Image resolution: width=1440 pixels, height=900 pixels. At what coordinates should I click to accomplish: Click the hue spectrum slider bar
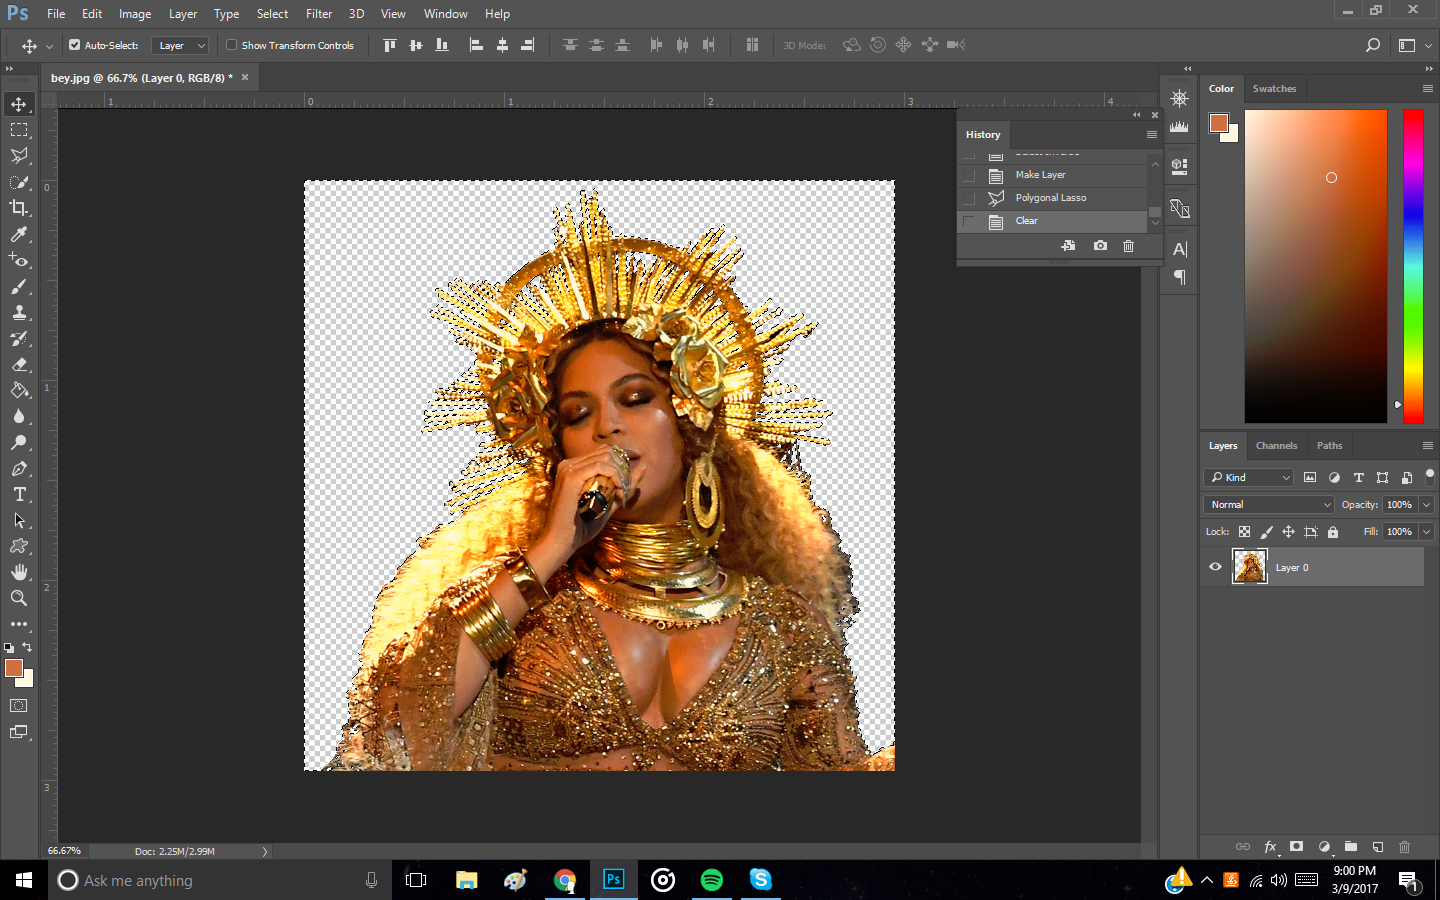click(x=1412, y=267)
